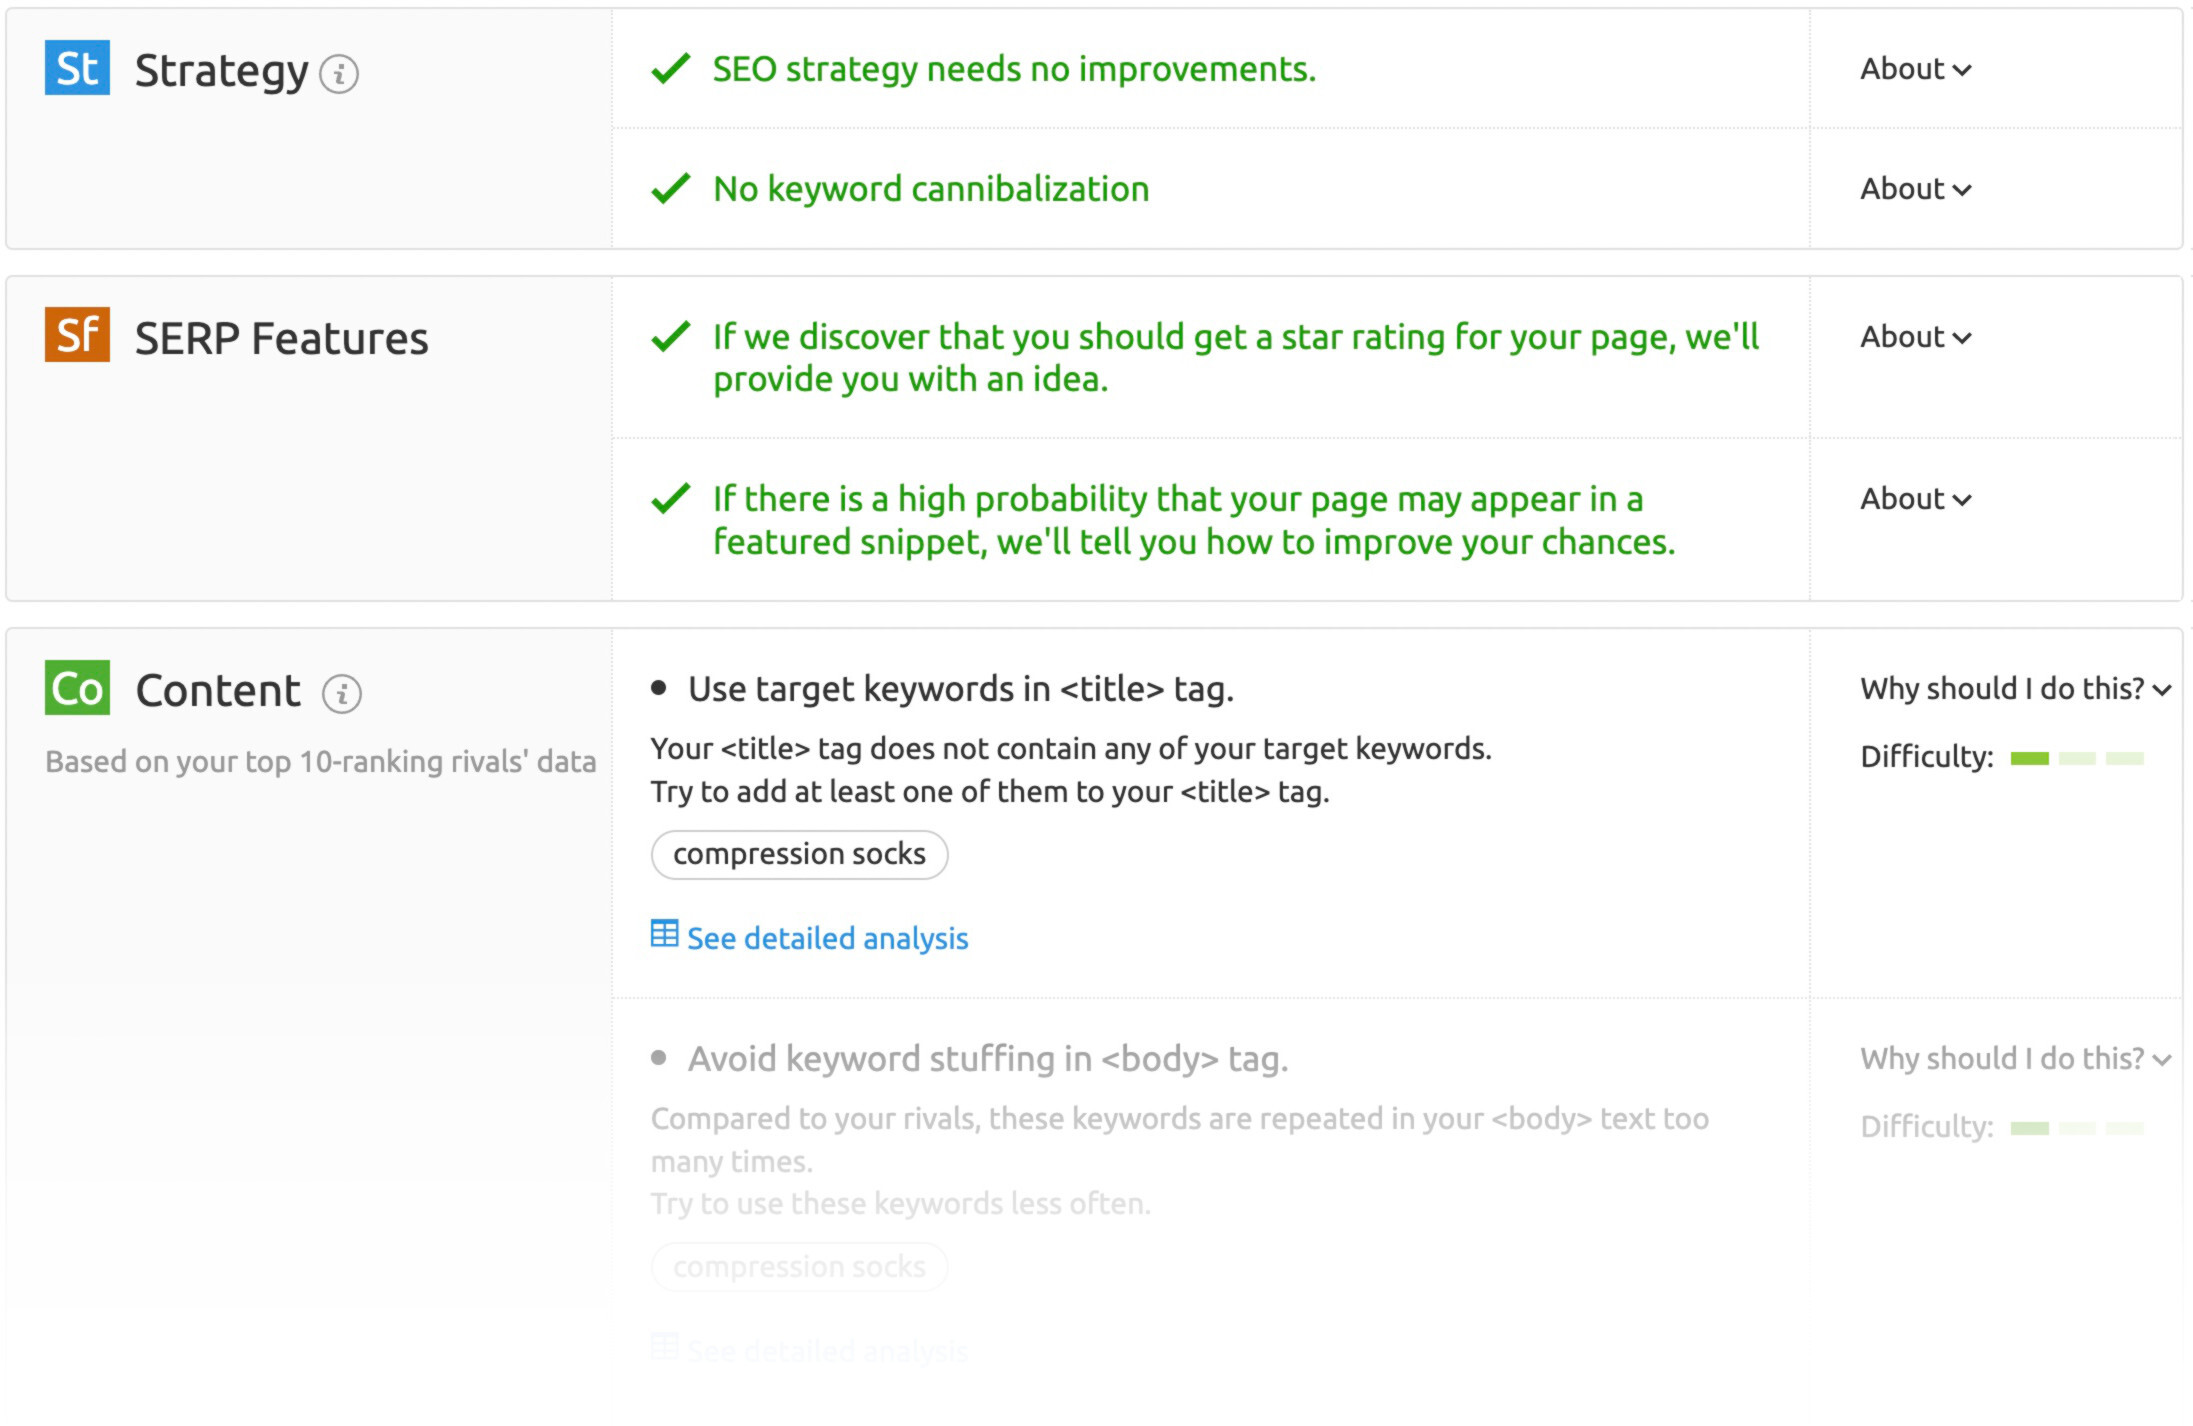The height and width of the screenshot is (1426, 2193).
Task: Click the green Co Content badge icon
Action: tap(77, 688)
